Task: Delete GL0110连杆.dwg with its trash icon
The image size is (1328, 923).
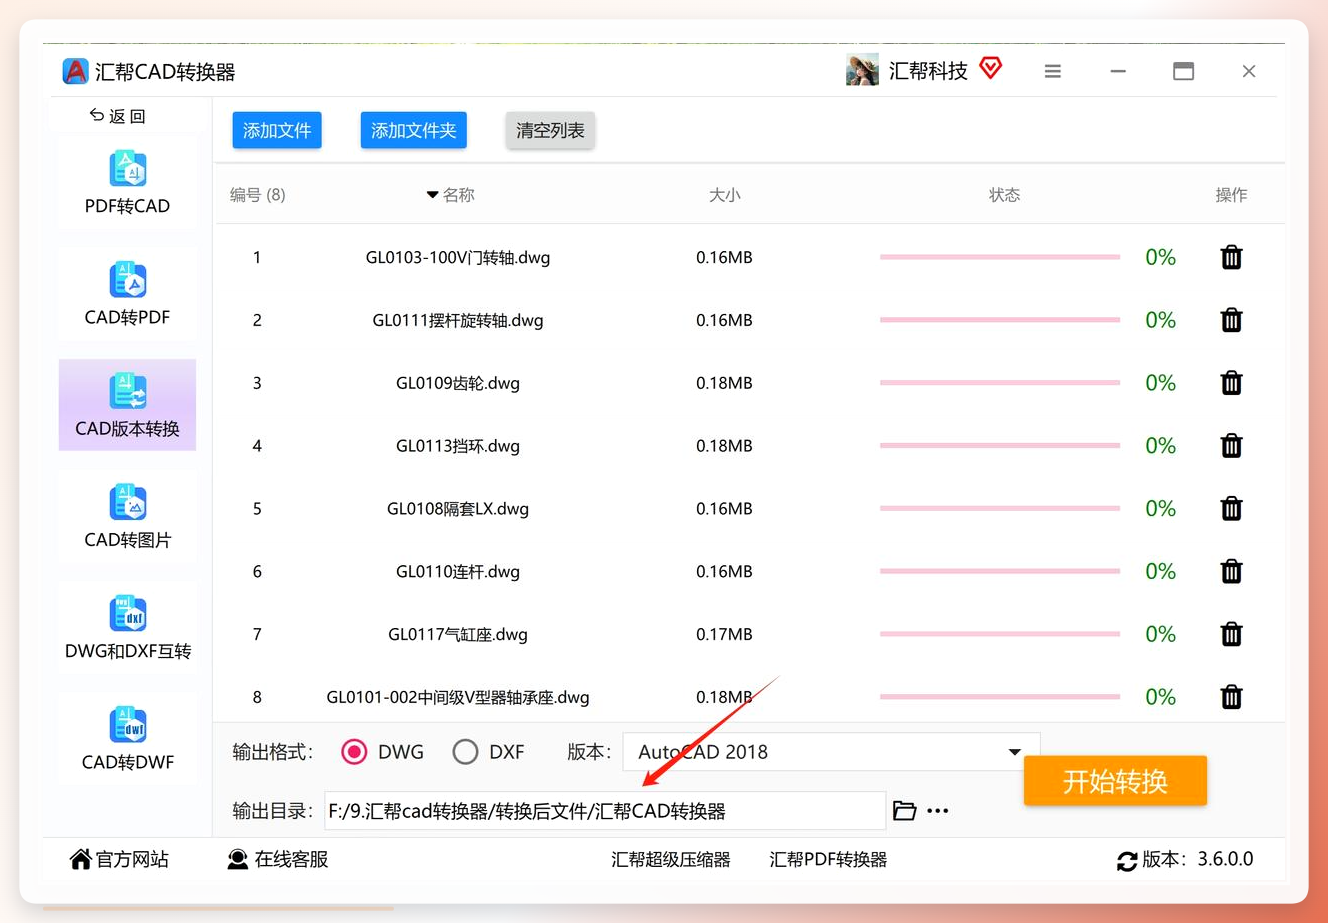Action: tap(1231, 571)
